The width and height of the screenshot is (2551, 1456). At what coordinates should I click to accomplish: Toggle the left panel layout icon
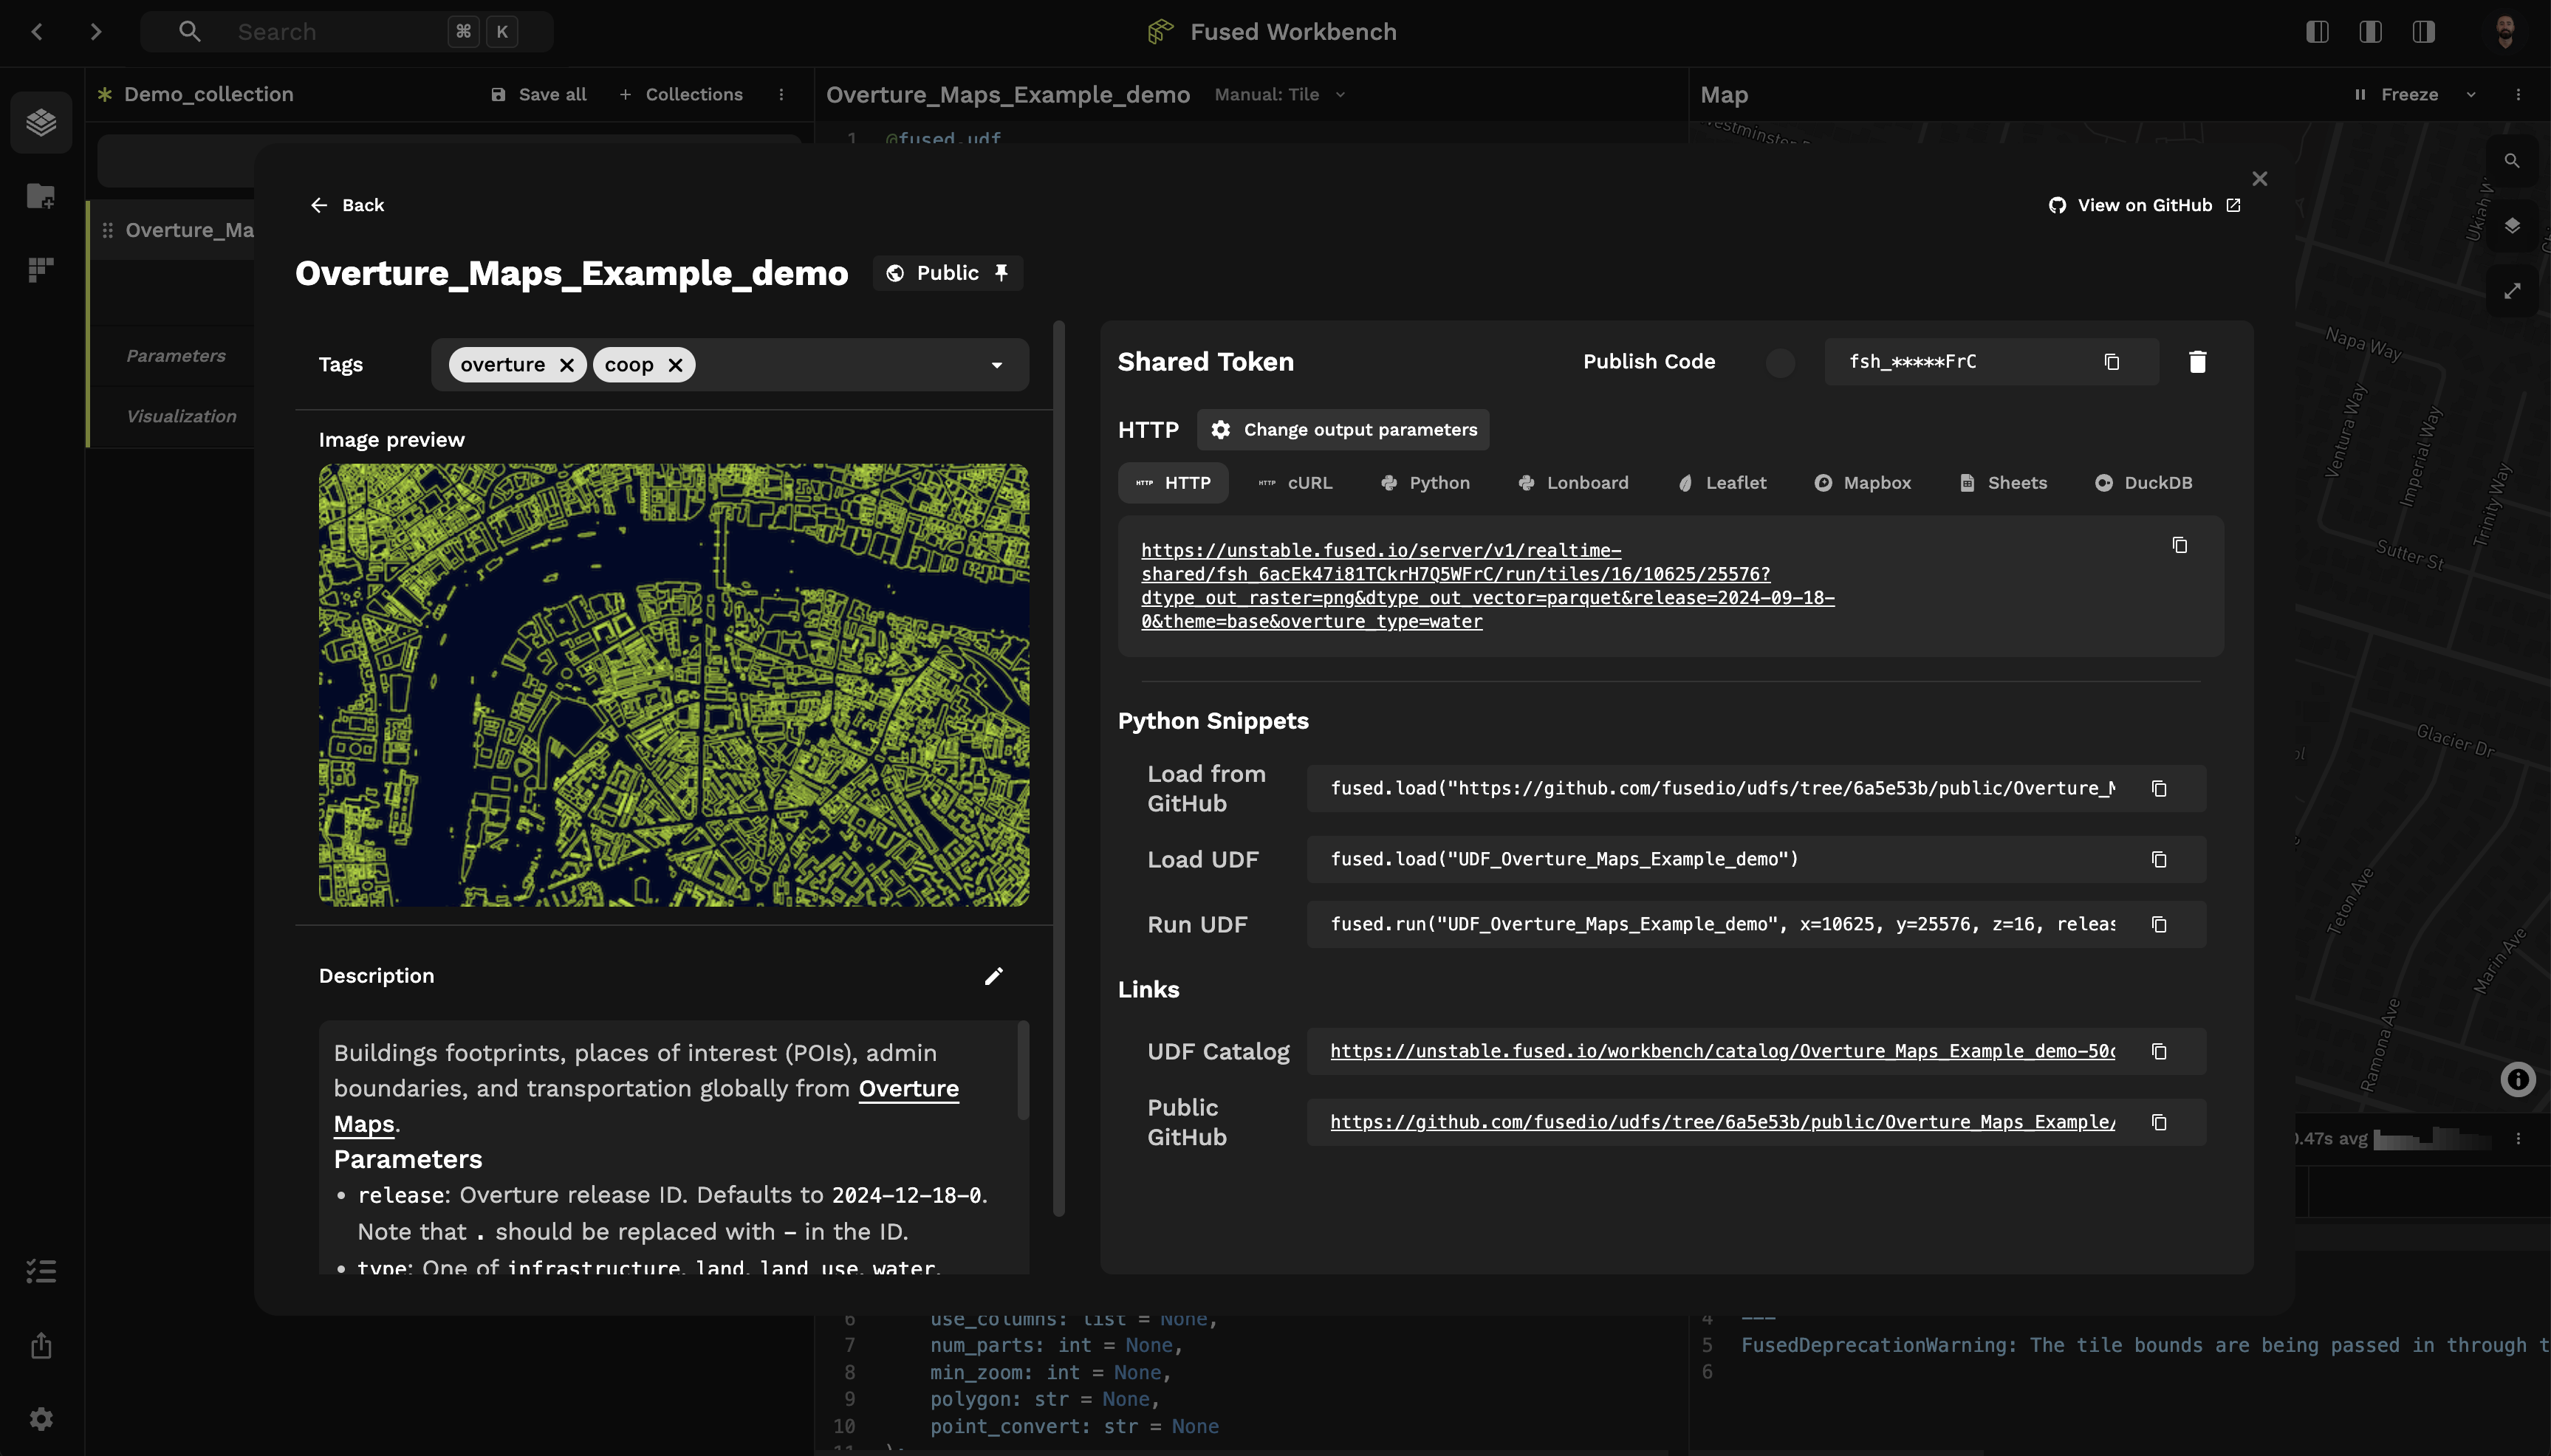point(2317,32)
